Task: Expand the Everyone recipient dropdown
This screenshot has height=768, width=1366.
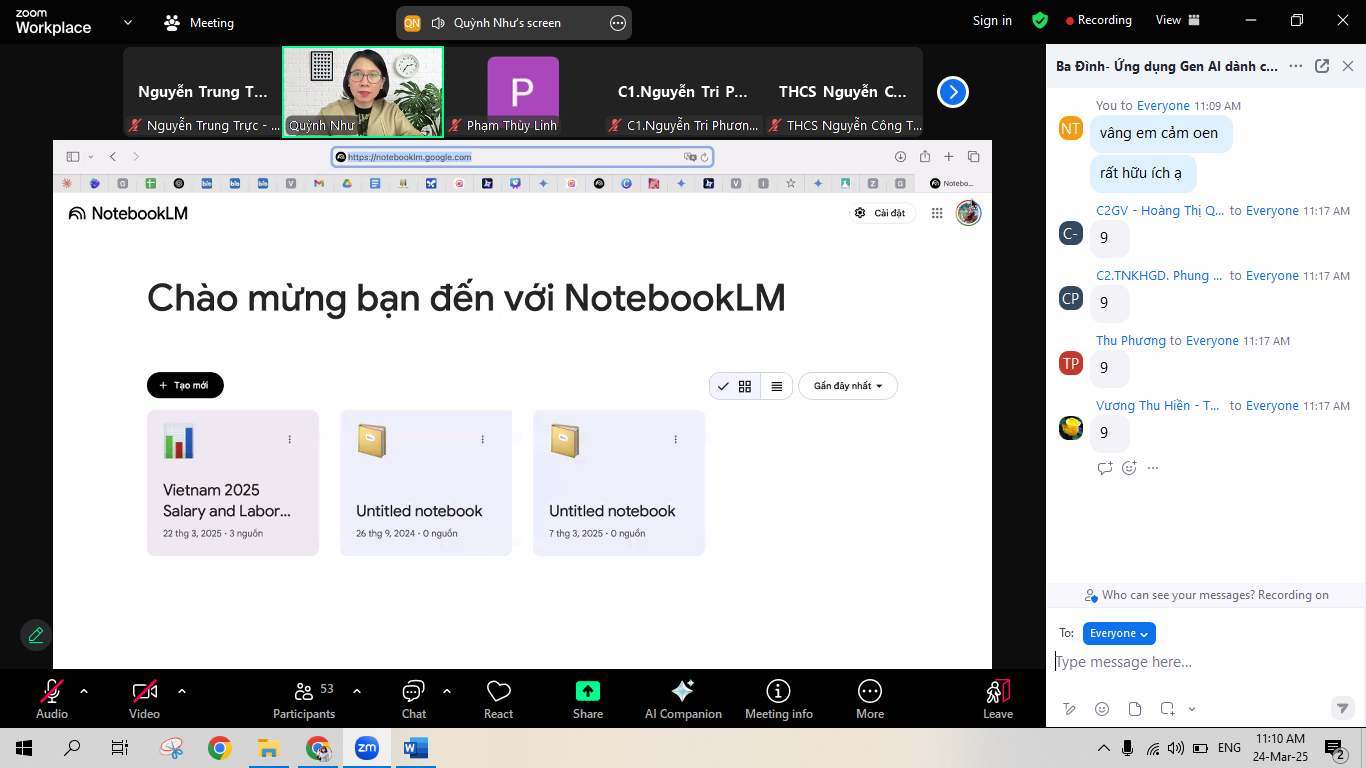Action: (x=1119, y=633)
